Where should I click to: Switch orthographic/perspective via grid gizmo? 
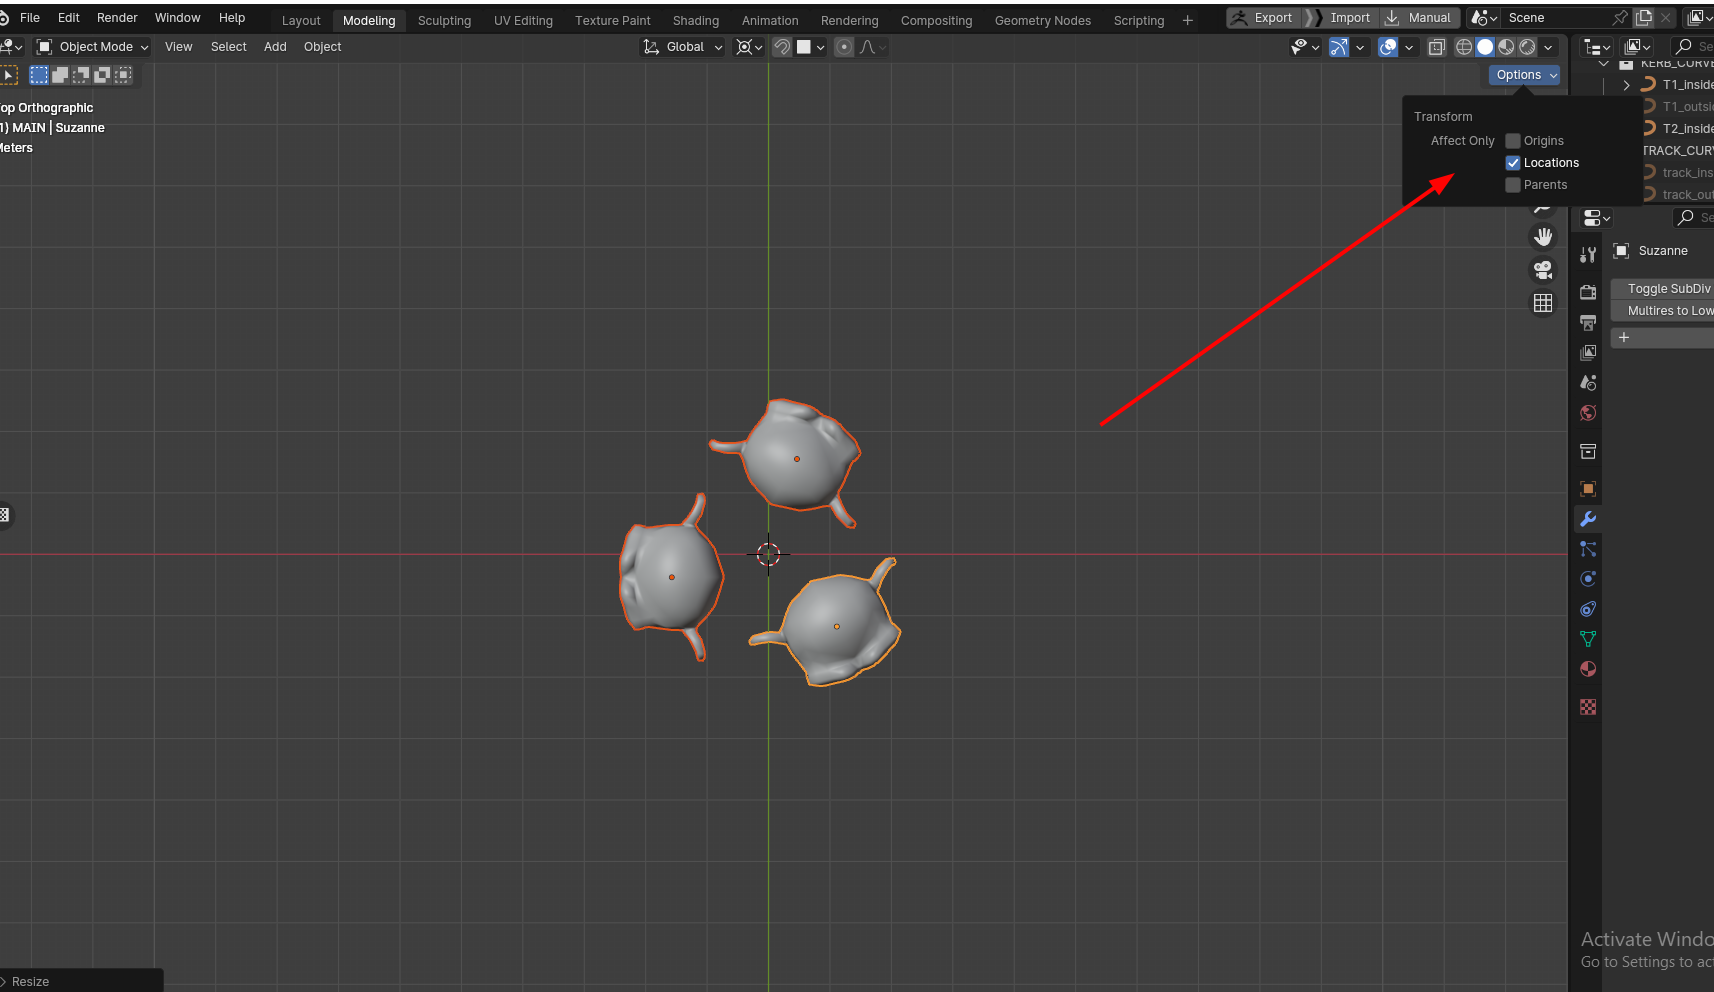coord(1543,303)
